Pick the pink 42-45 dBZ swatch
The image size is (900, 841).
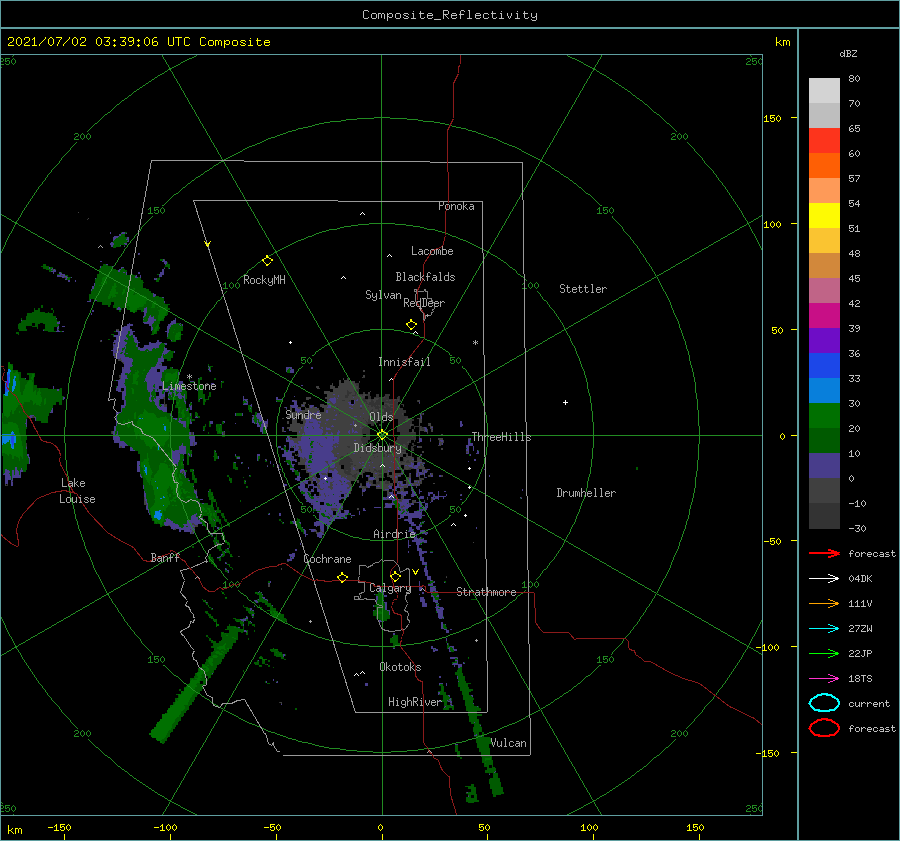(x=824, y=291)
